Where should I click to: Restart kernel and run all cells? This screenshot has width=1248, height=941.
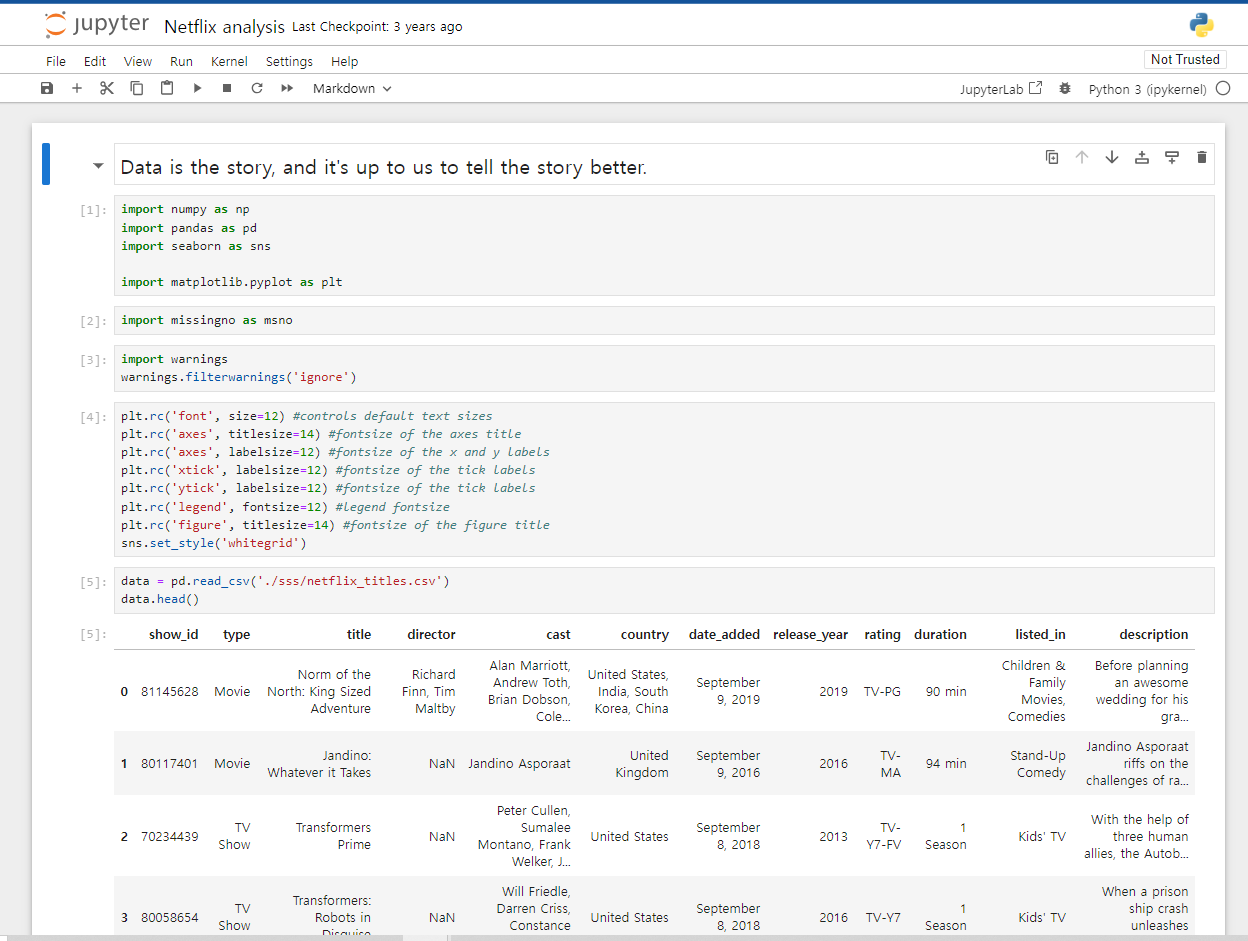[287, 88]
